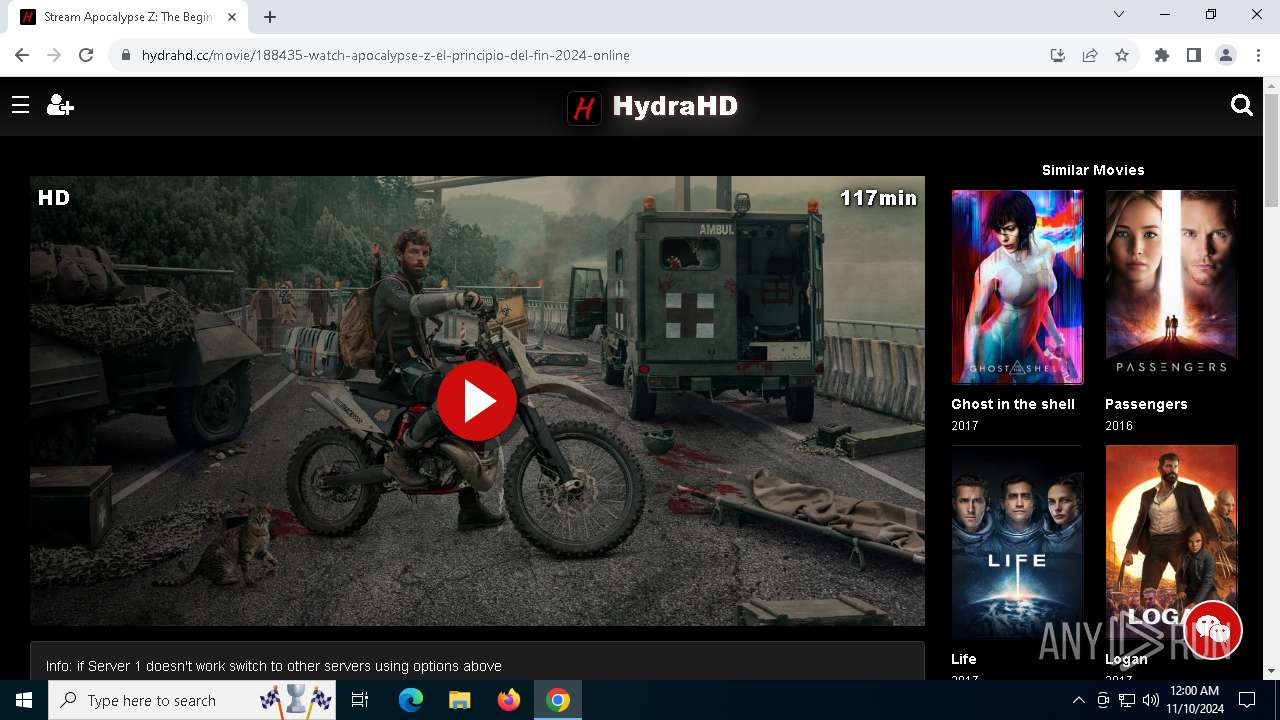Screen dimensions: 1280x720
Task: Open the clock showing 12:00 AM
Action: (1194, 699)
